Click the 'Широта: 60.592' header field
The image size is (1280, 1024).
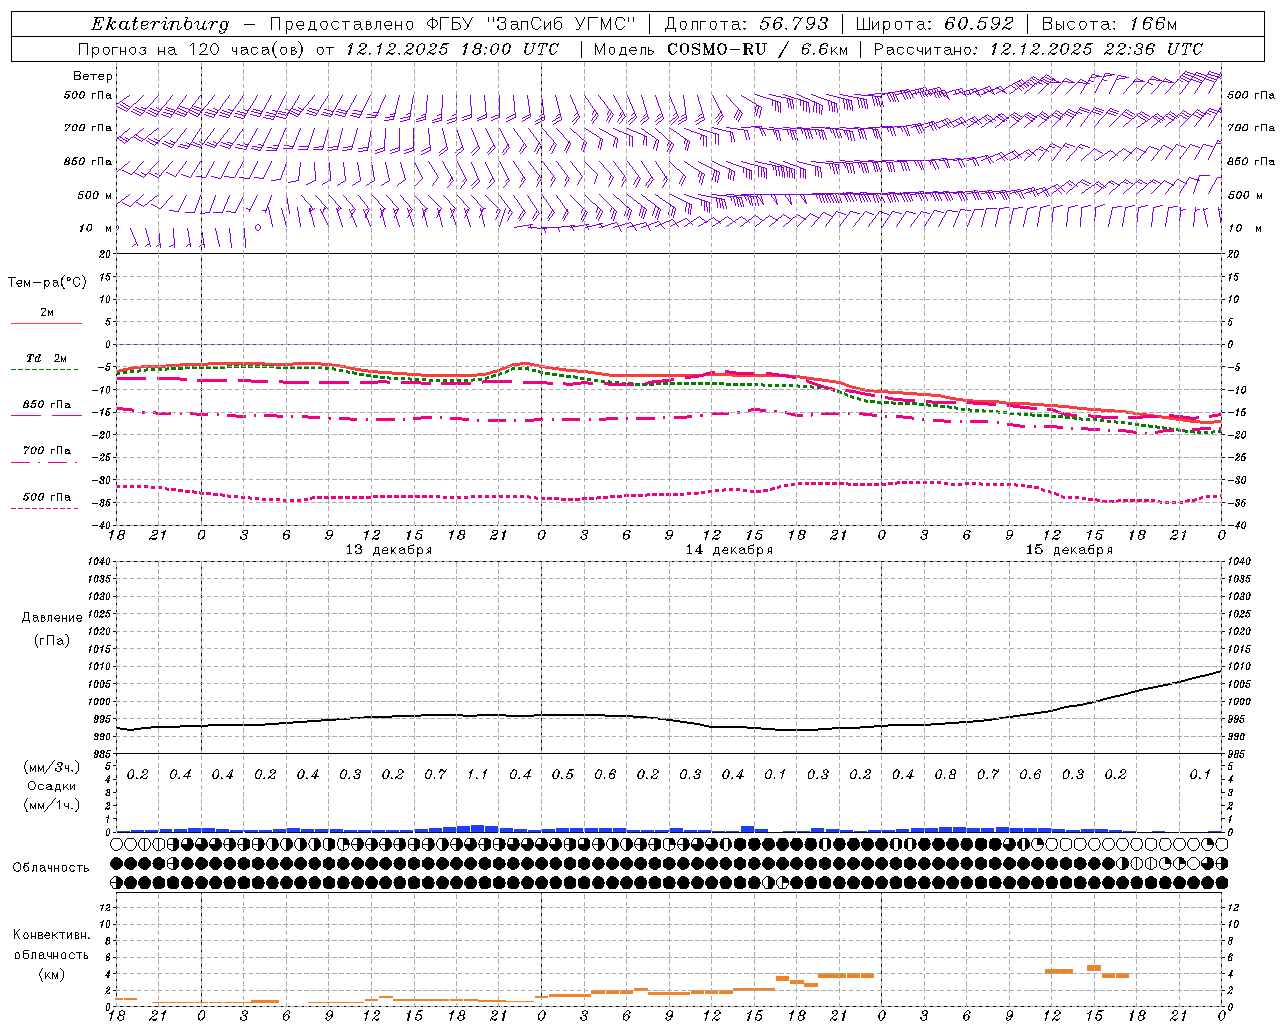[935, 24]
